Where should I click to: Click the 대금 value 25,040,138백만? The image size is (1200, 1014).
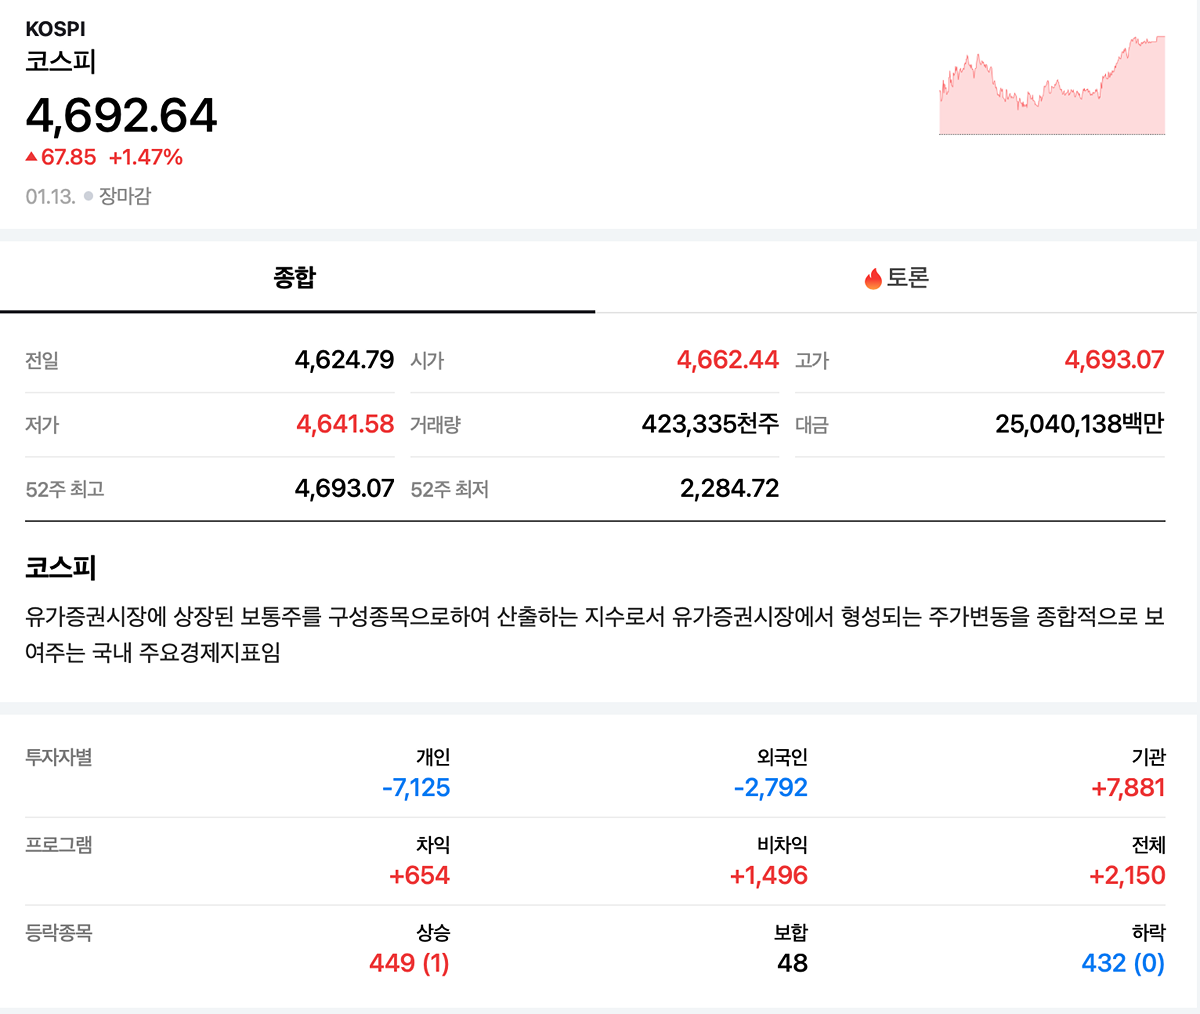pos(1079,424)
